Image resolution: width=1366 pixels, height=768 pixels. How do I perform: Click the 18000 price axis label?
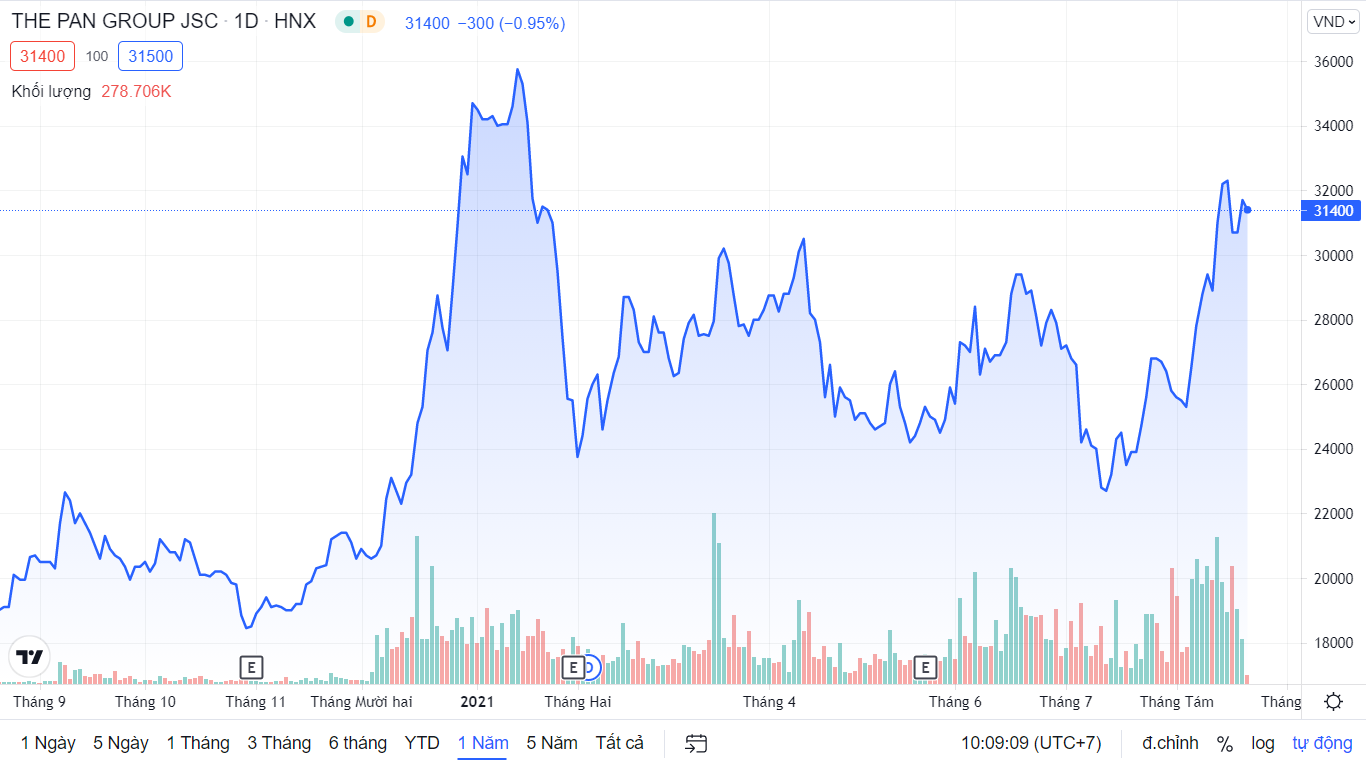[1333, 643]
